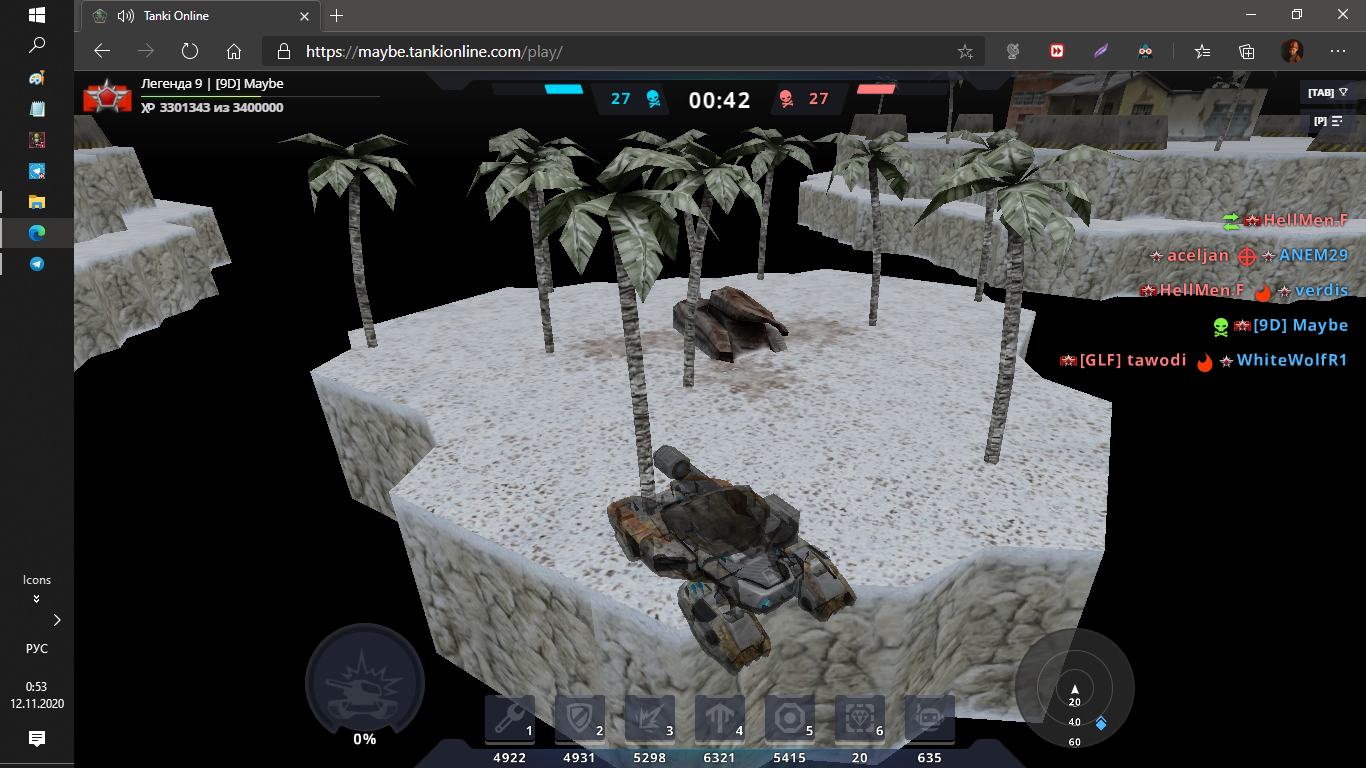Mute the Tanki Online tab audio
This screenshot has width=1366, height=768.
(x=126, y=16)
